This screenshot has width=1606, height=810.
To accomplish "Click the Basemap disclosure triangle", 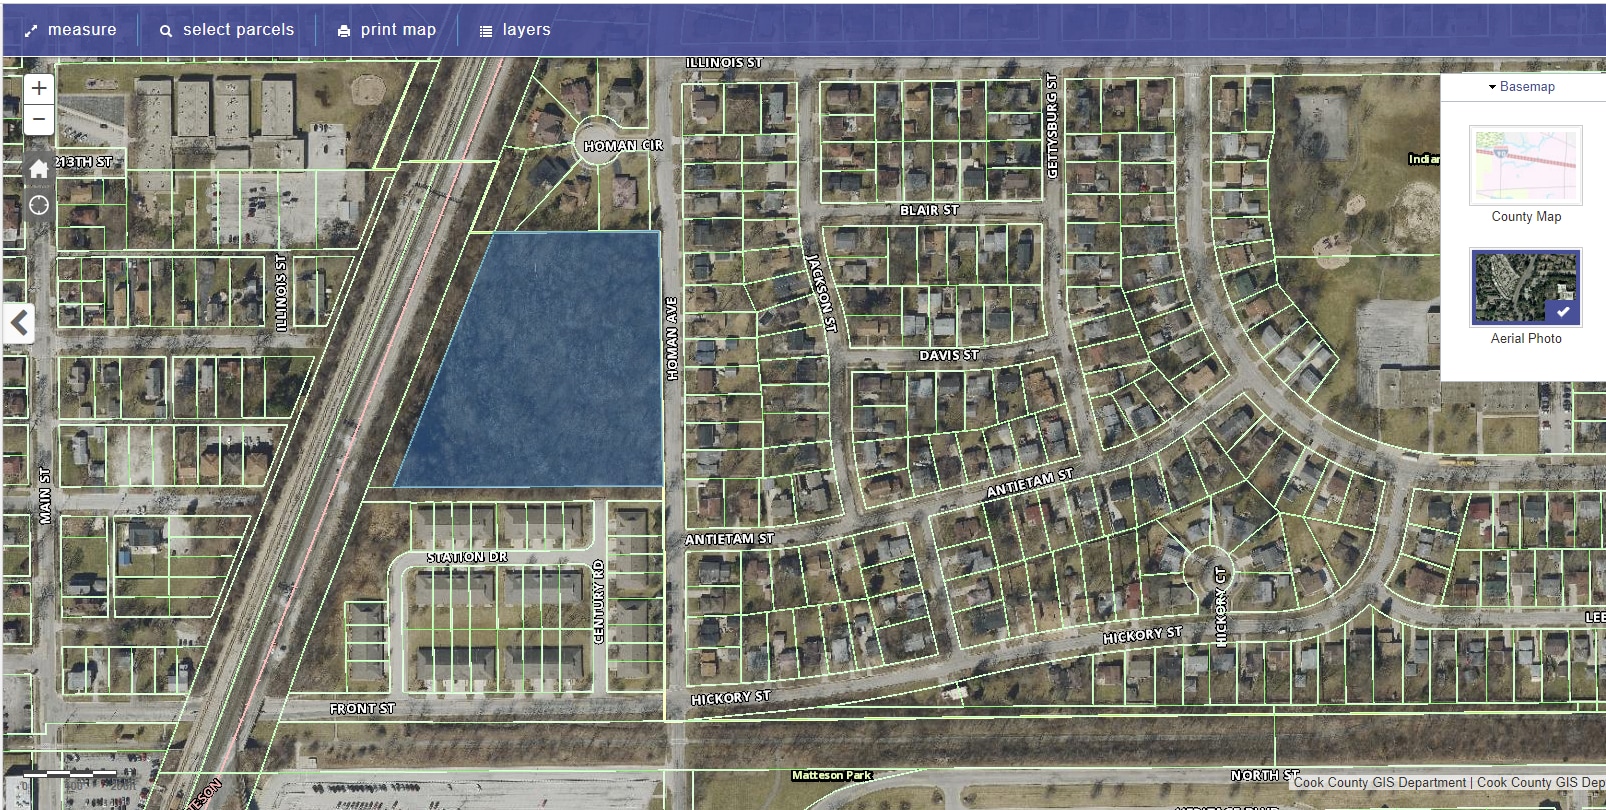I will click(1492, 87).
